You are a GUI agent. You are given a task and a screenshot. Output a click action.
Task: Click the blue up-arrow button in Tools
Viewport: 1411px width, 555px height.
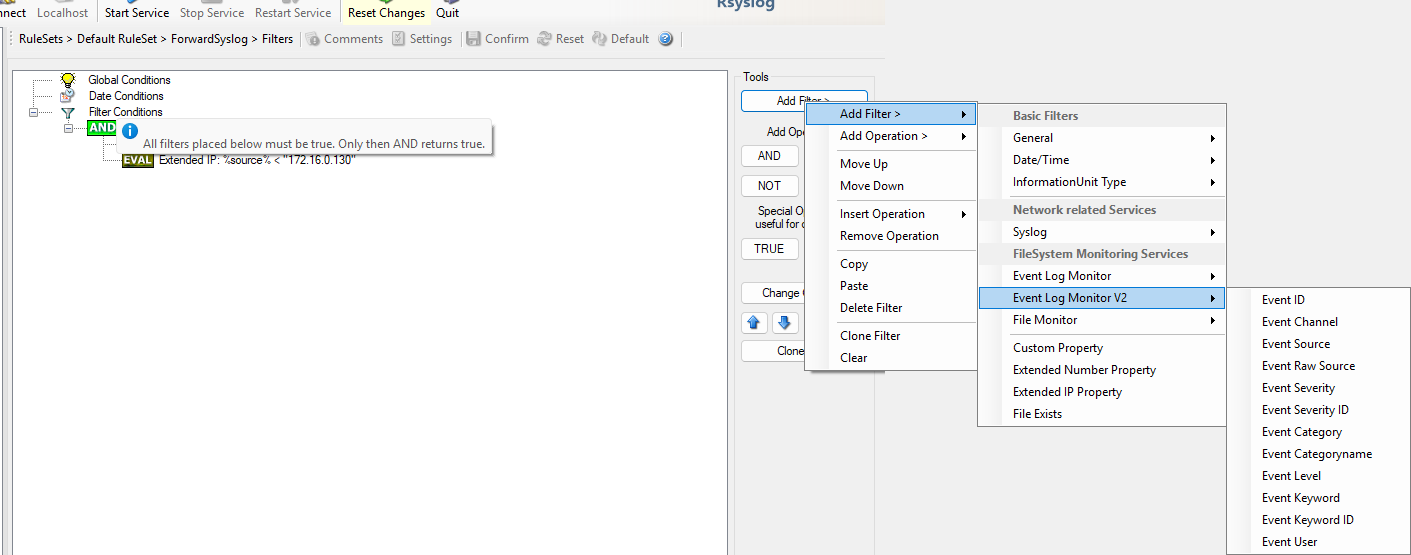[755, 323]
